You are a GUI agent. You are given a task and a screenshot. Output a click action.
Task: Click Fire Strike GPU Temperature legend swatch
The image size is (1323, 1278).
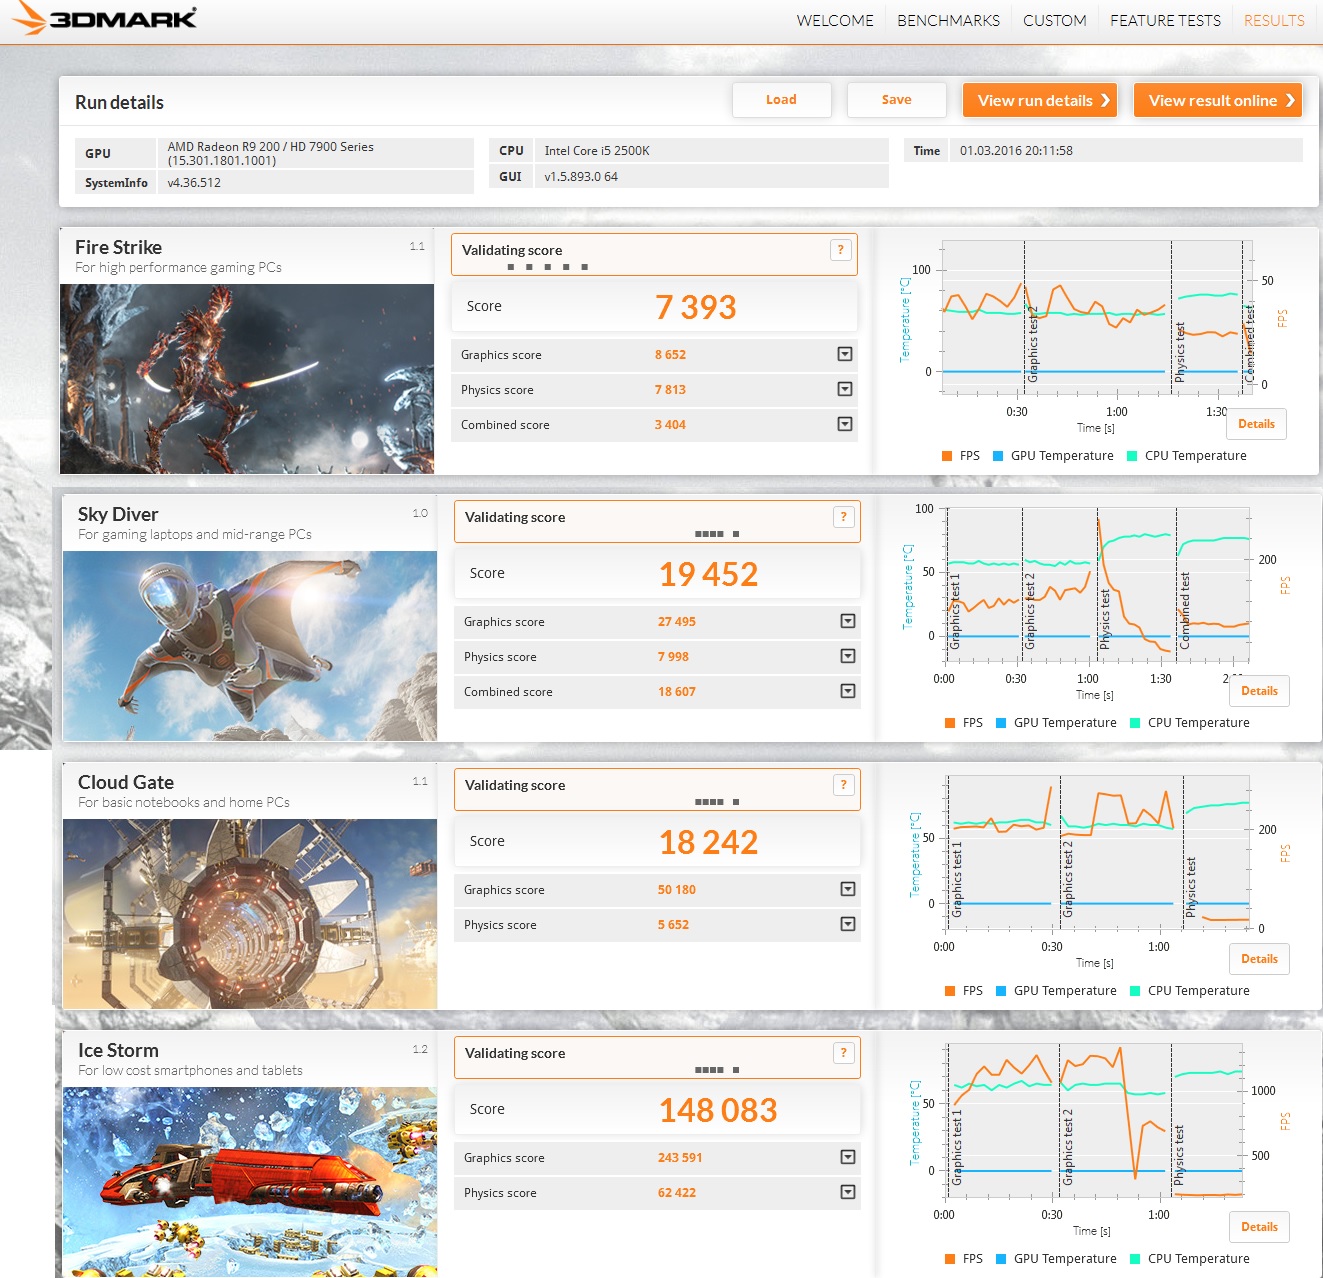(x=998, y=456)
